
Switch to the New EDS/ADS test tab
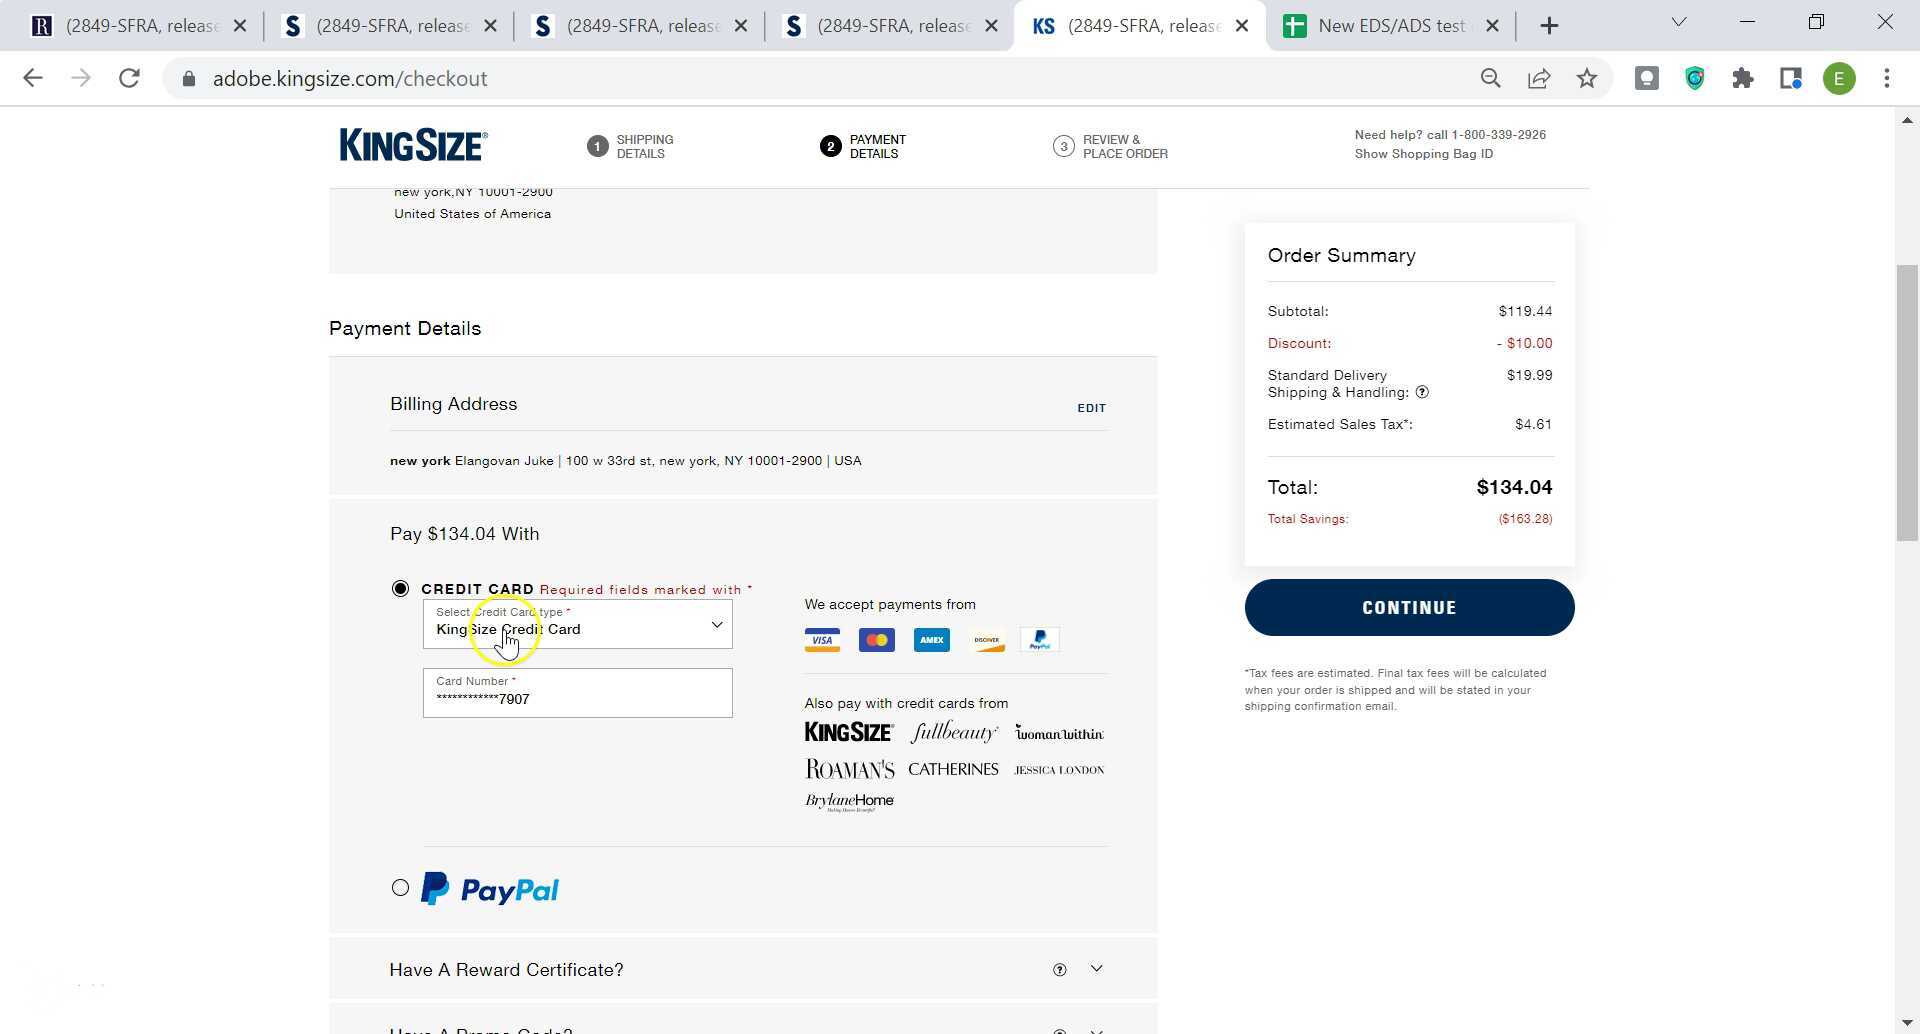pyautogui.click(x=1390, y=26)
